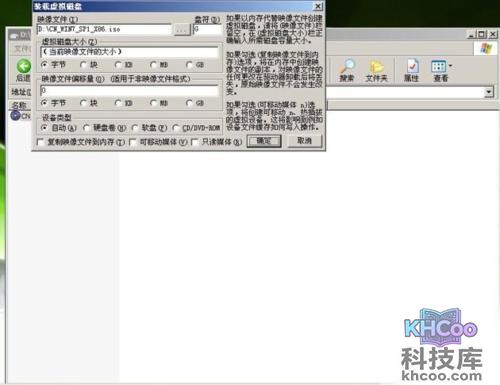Choose 自动 device type radio
The image size is (500, 385).
point(44,128)
